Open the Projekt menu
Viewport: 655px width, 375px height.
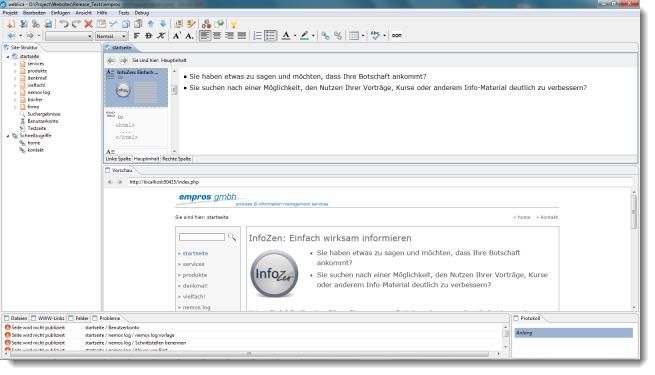(x=10, y=13)
